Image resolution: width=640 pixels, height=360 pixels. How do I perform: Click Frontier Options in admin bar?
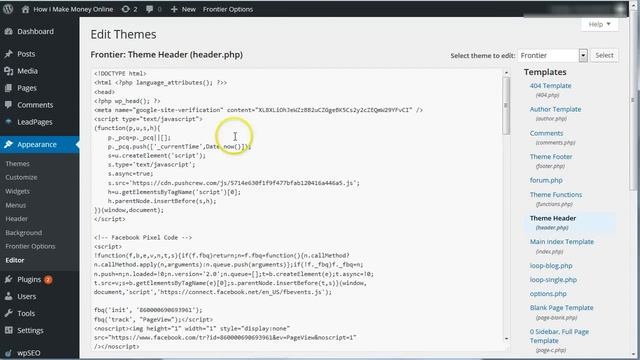tap(228, 9)
